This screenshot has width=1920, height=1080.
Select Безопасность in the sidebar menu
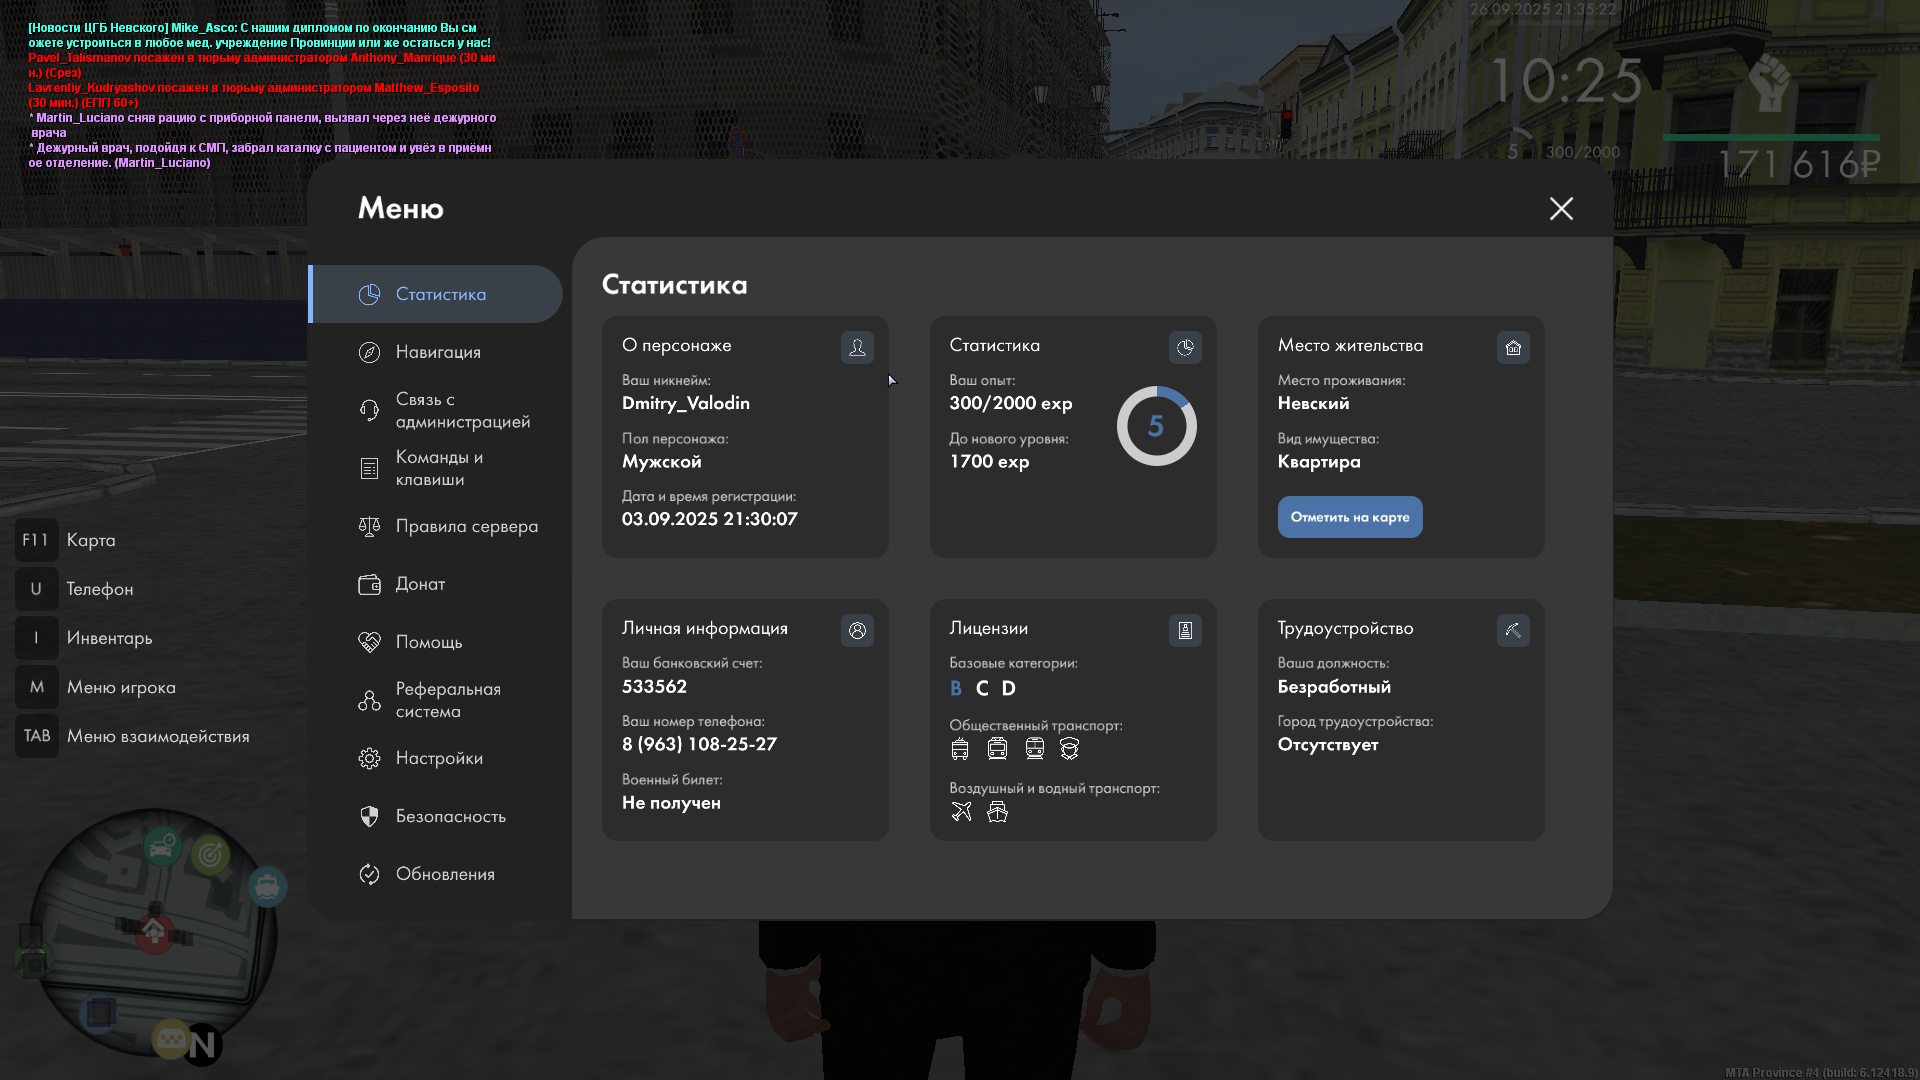point(450,816)
